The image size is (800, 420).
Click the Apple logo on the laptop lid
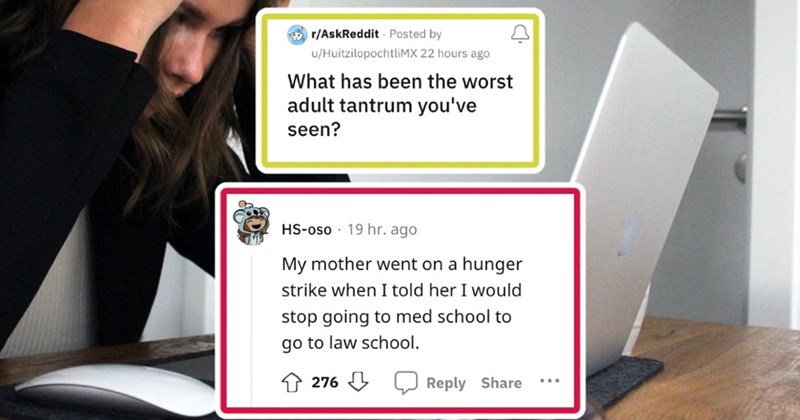click(x=630, y=234)
